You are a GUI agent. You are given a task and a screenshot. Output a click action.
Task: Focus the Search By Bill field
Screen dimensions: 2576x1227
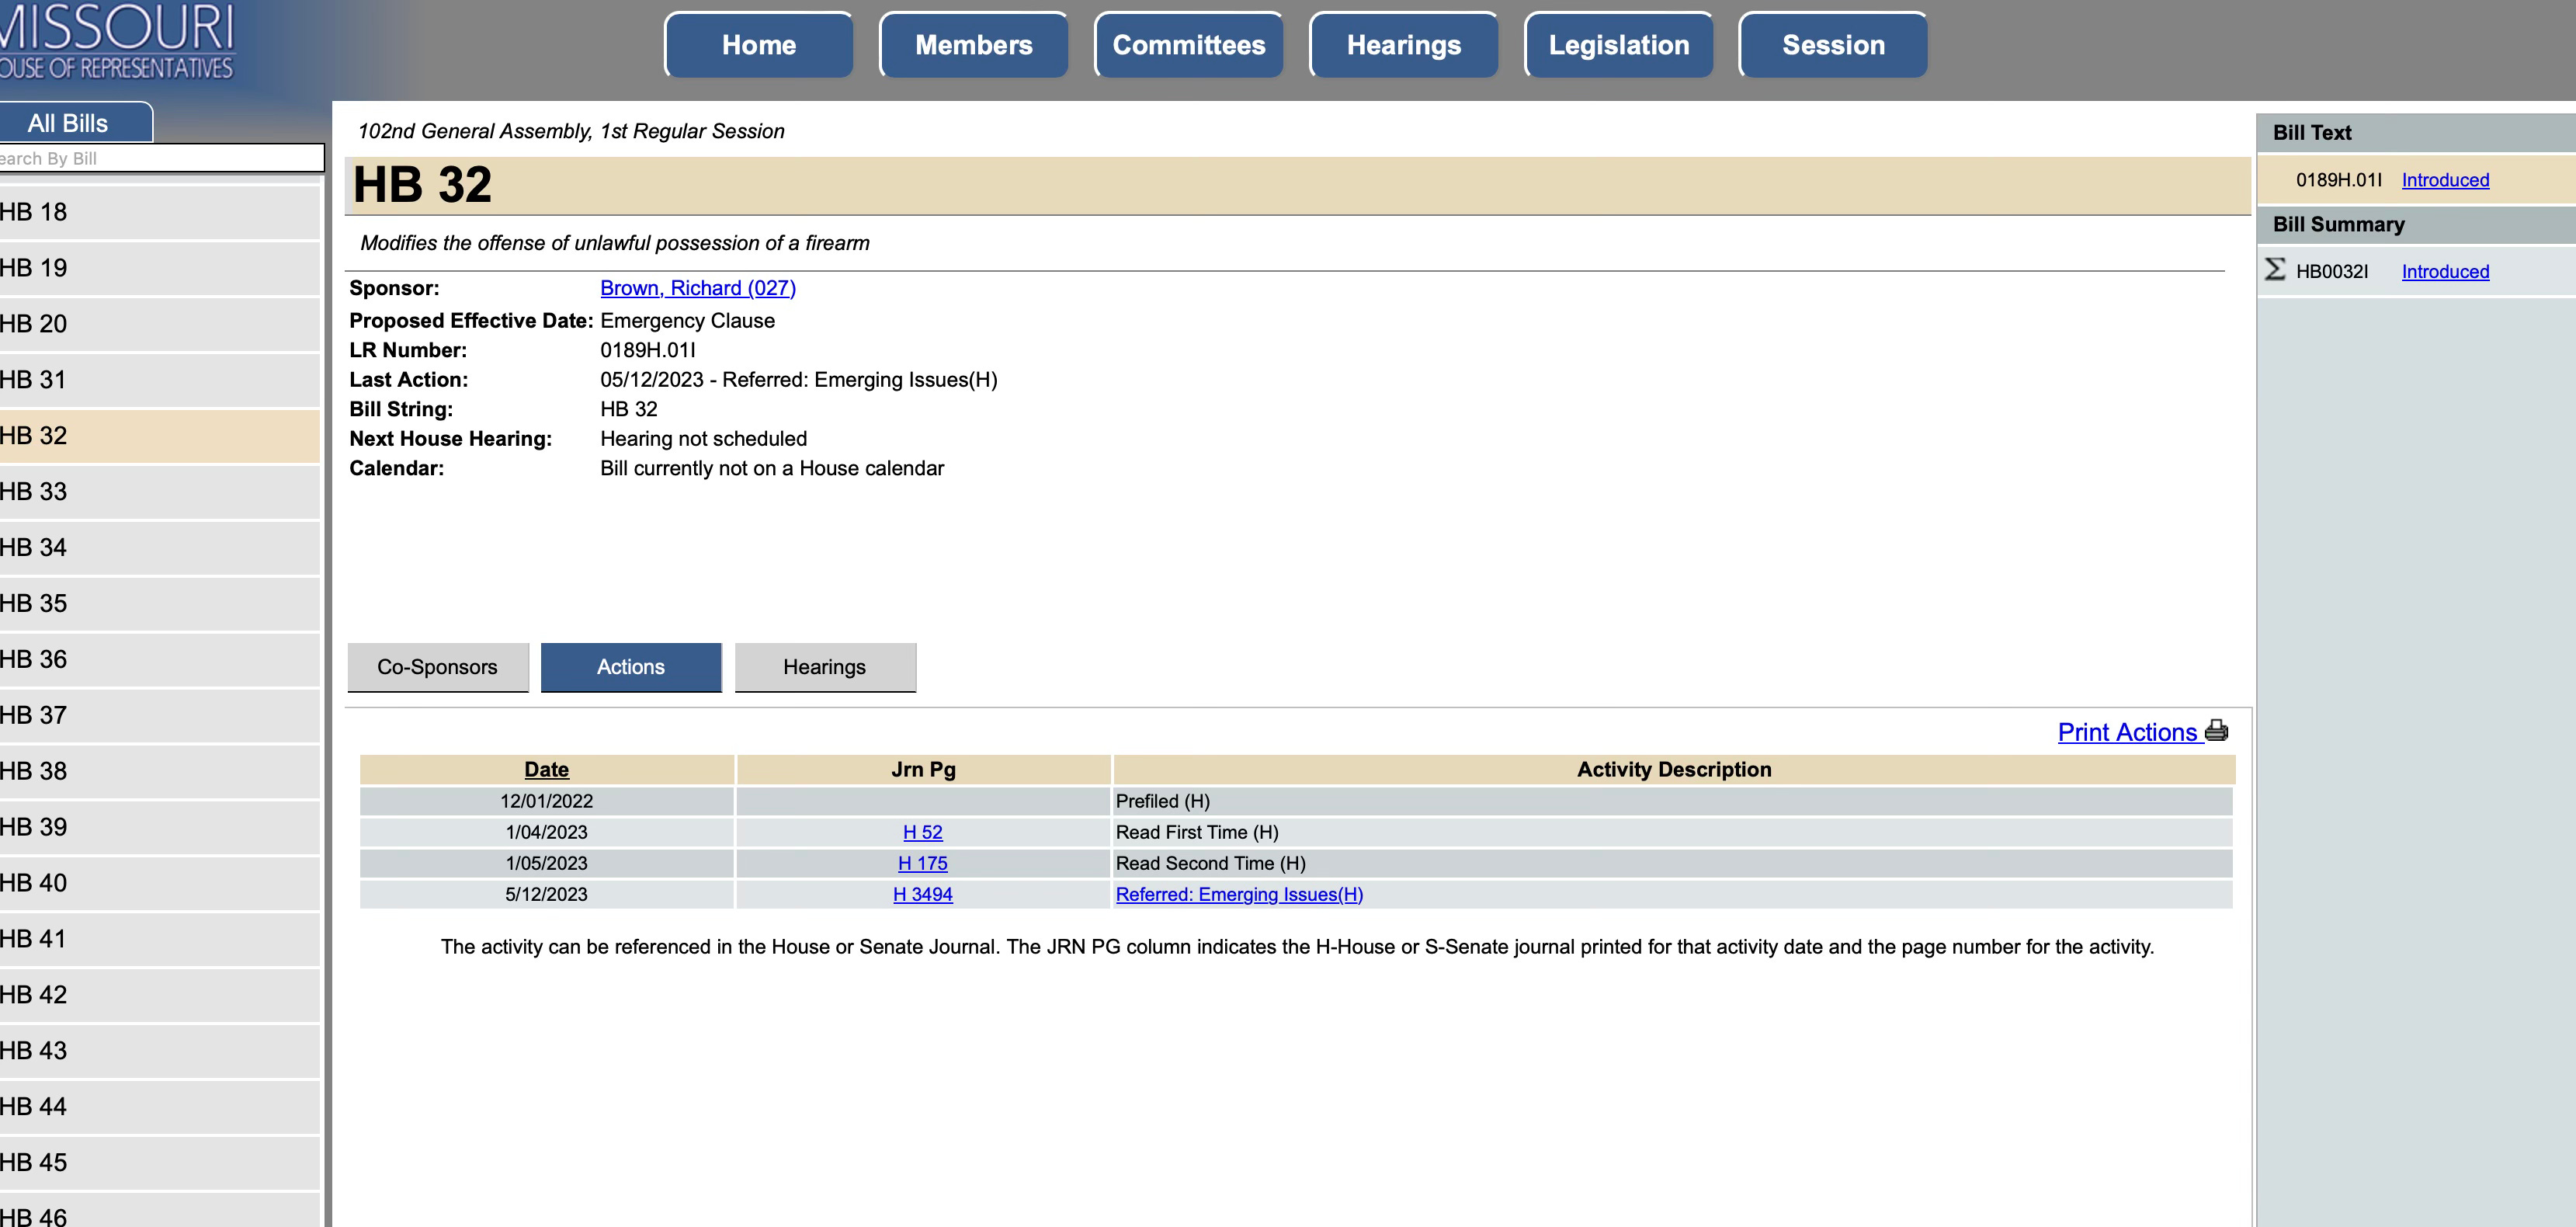(162, 158)
